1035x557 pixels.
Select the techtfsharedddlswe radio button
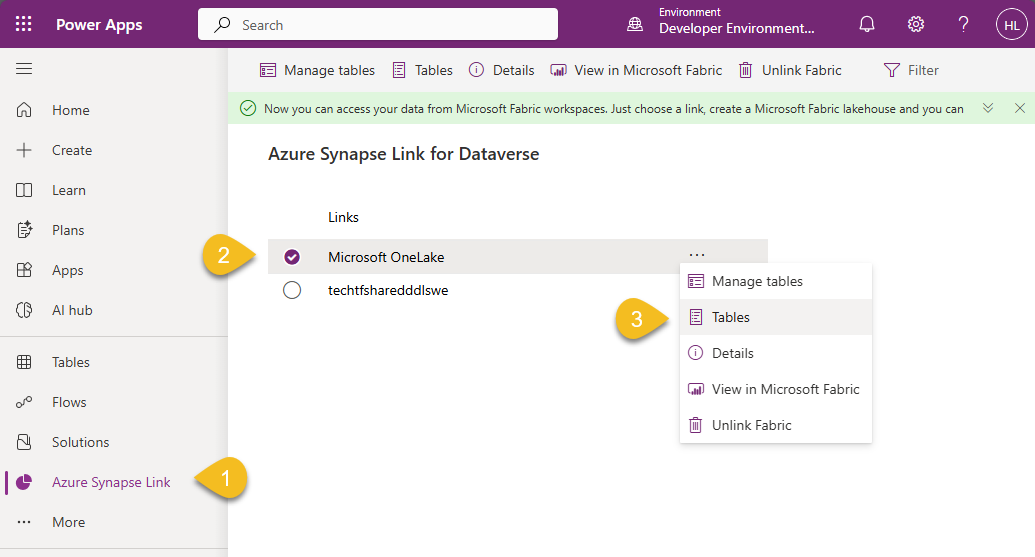pos(292,290)
